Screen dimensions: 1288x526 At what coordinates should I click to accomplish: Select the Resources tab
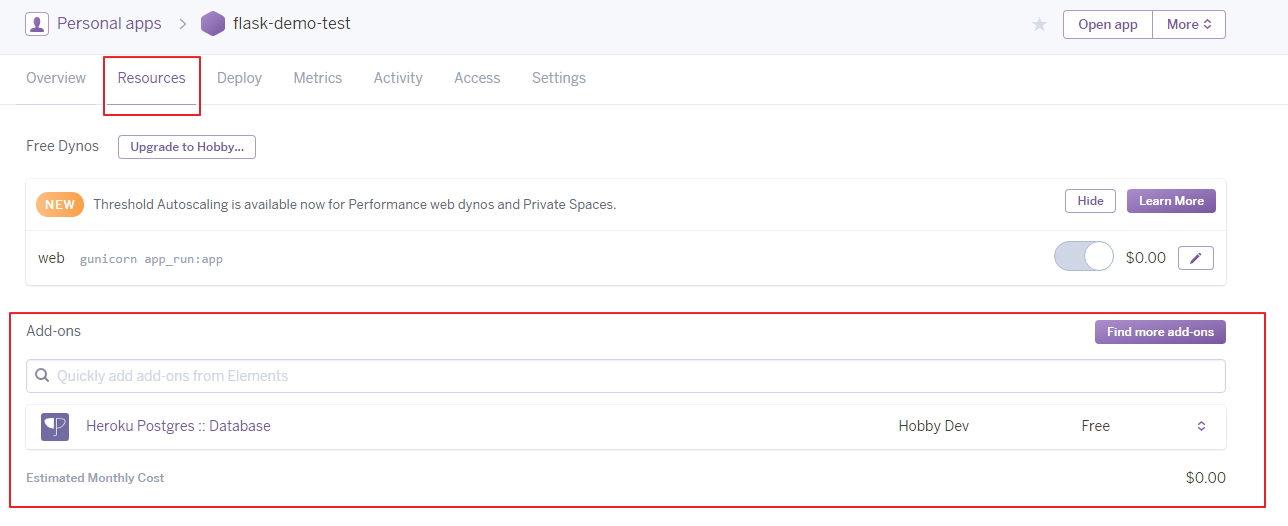[x=152, y=78]
